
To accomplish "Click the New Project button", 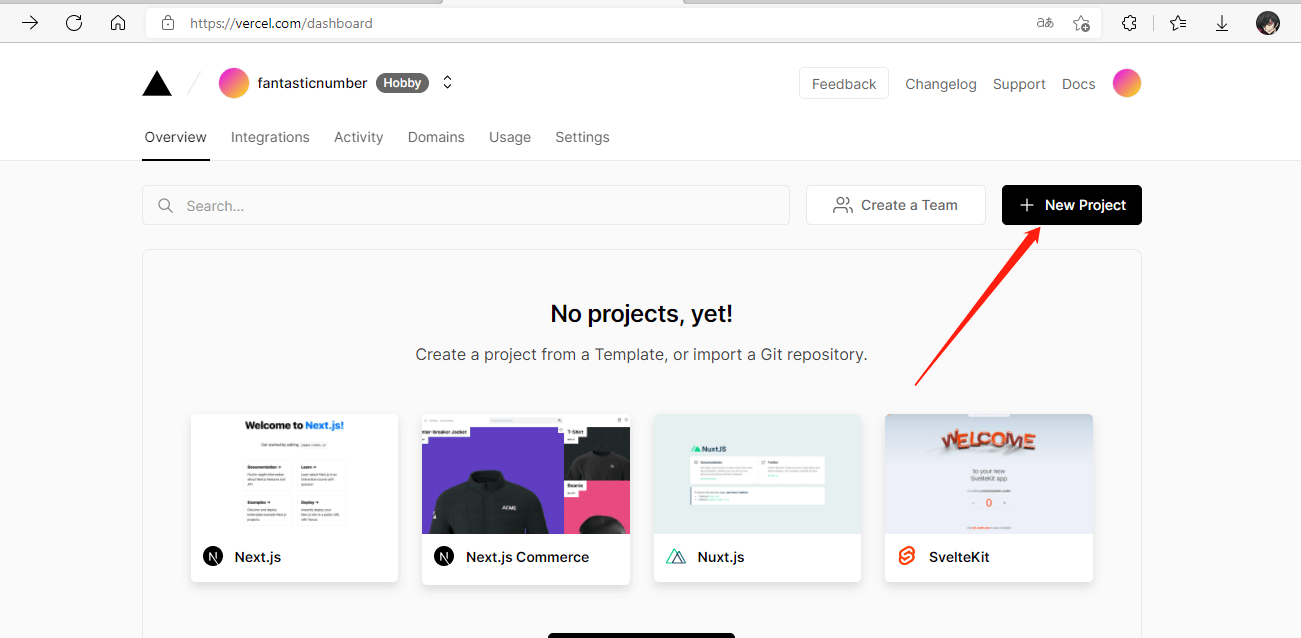I will (x=1071, y=205).
